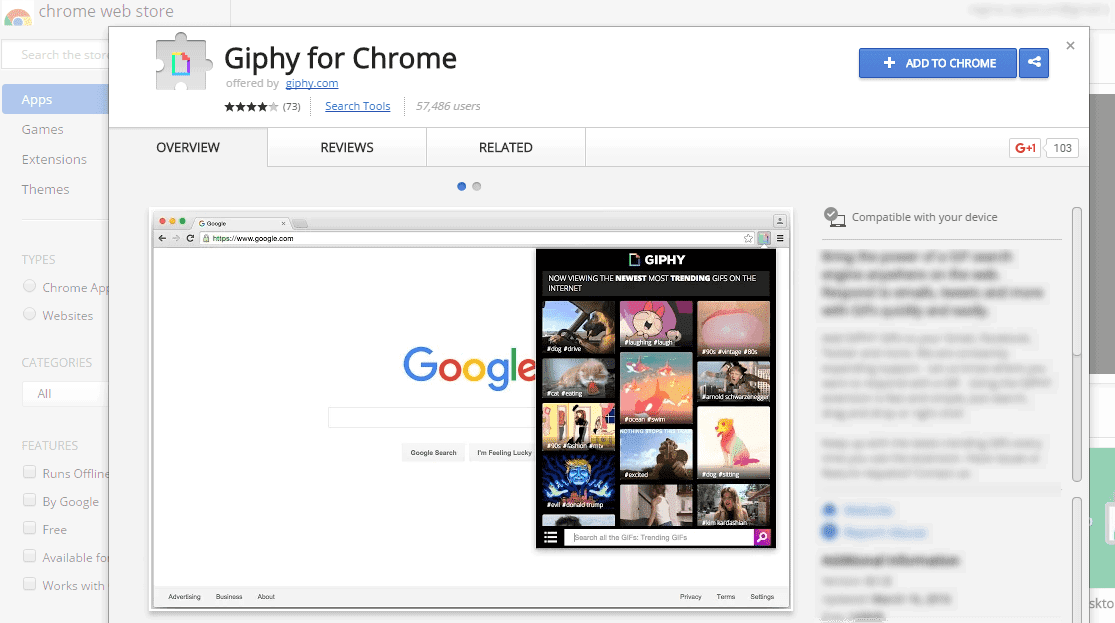Click the 57,486 users text
Screen dimensions: 1115x623
pos(448,106)
